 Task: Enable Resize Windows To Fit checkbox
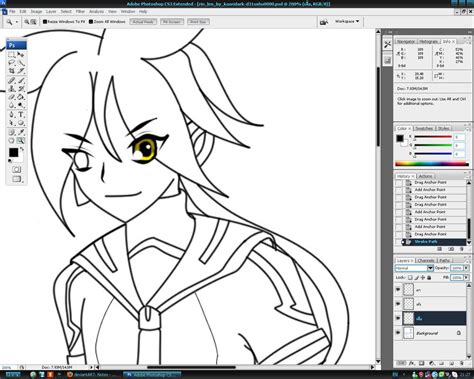tap(45, 22)
